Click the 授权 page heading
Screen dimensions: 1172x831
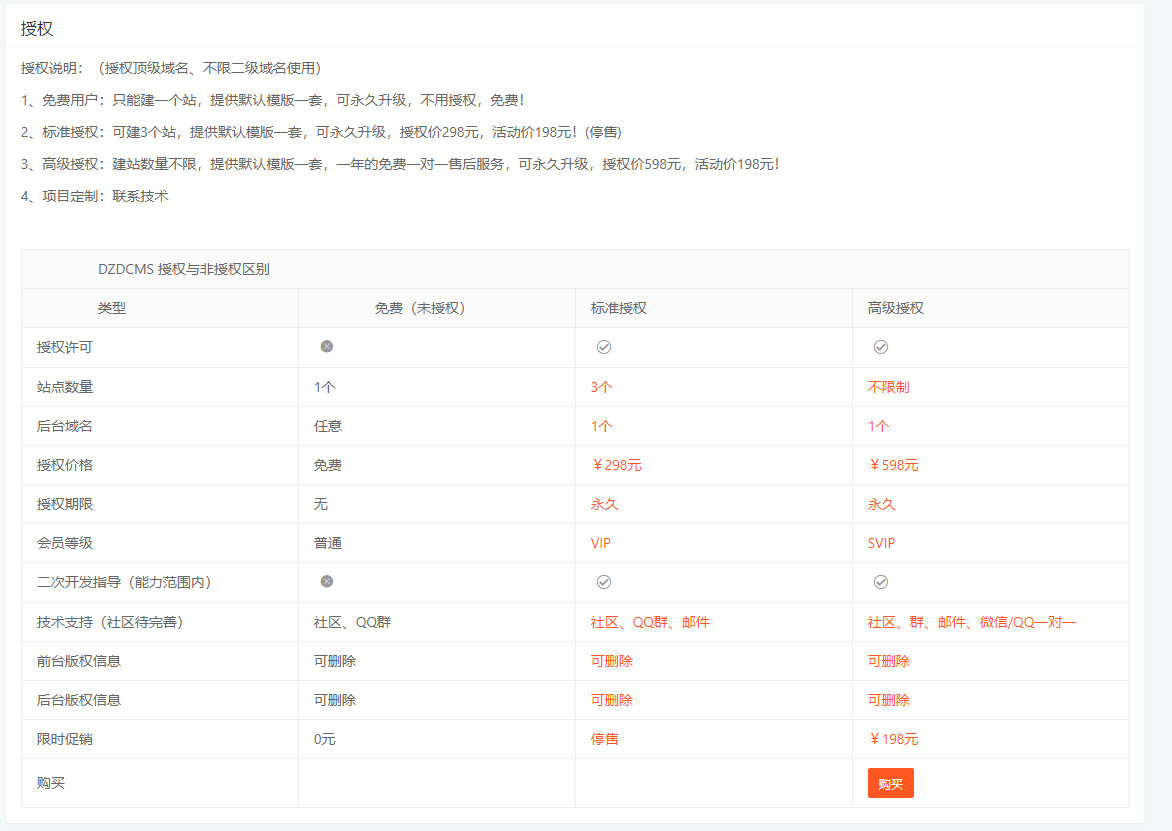point(37,28)
